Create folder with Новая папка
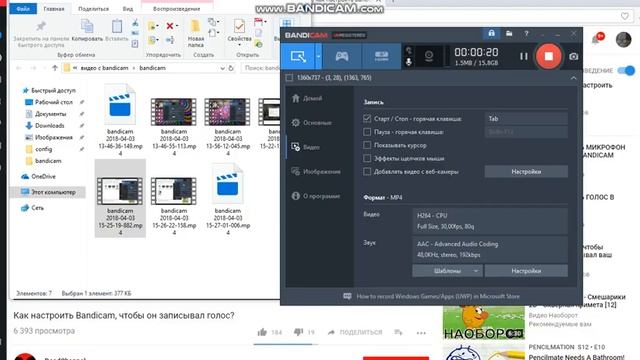This screenshot has width=640, height=360. click(196, 33)
